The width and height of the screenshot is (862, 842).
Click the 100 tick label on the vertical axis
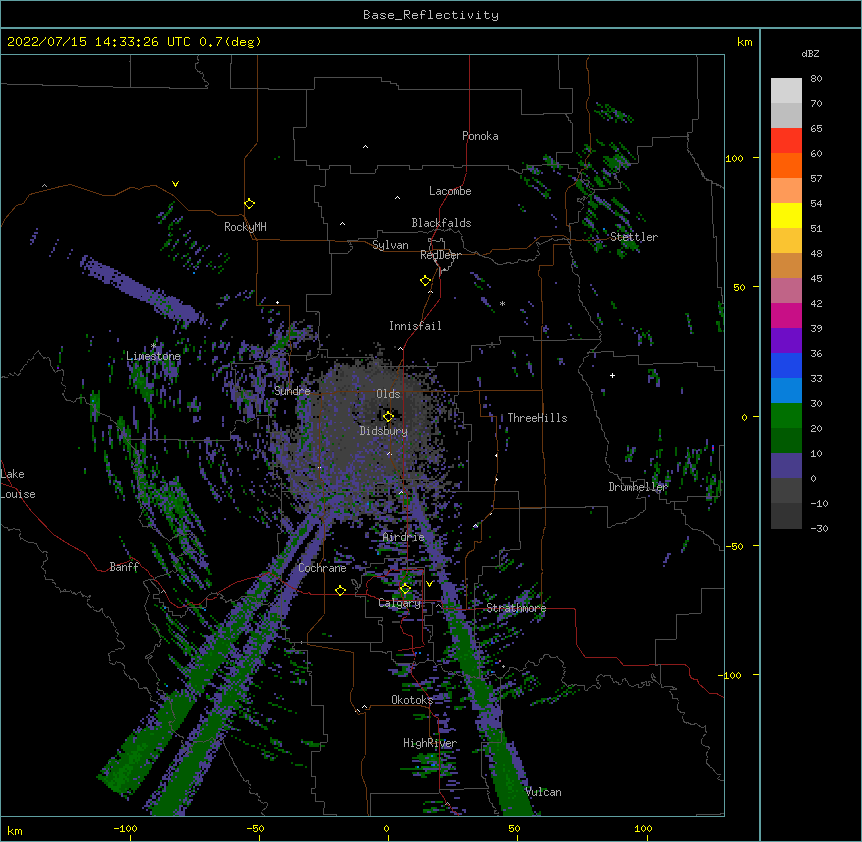pyautogui.click(x=734, y=158)
